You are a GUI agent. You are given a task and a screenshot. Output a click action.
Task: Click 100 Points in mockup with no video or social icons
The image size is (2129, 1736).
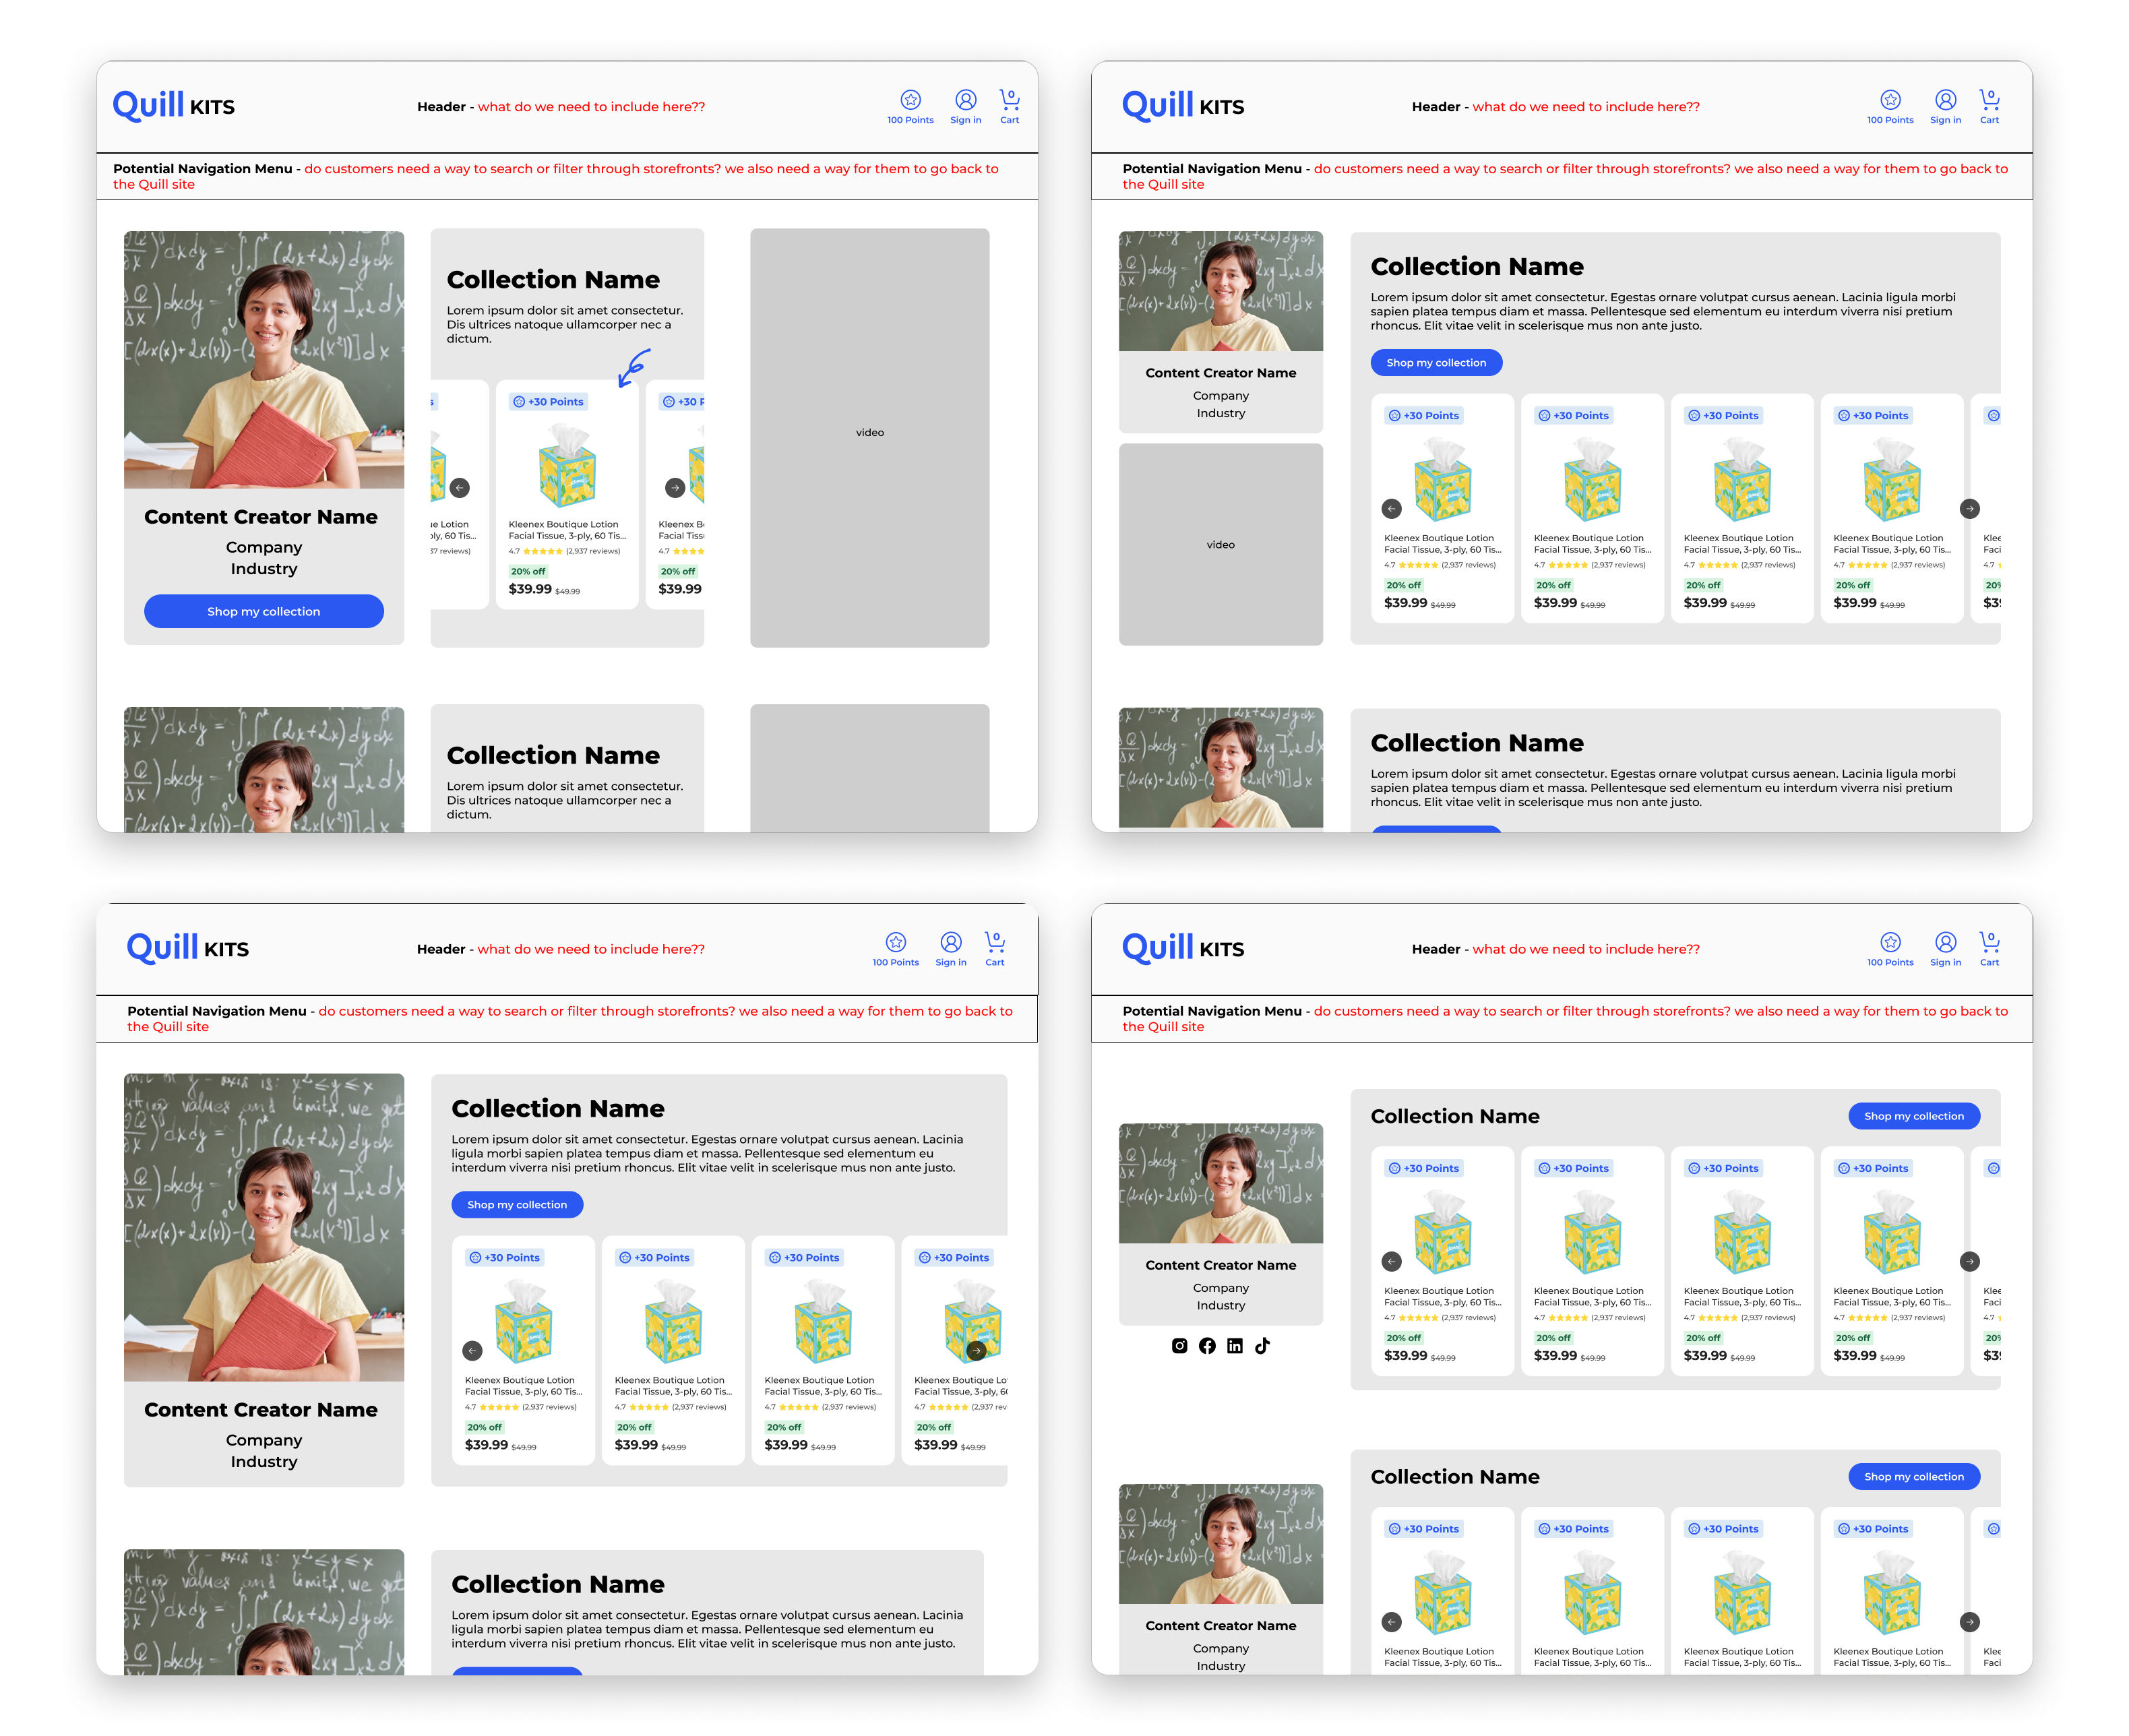pyautogui.click(x=895, y=948)
